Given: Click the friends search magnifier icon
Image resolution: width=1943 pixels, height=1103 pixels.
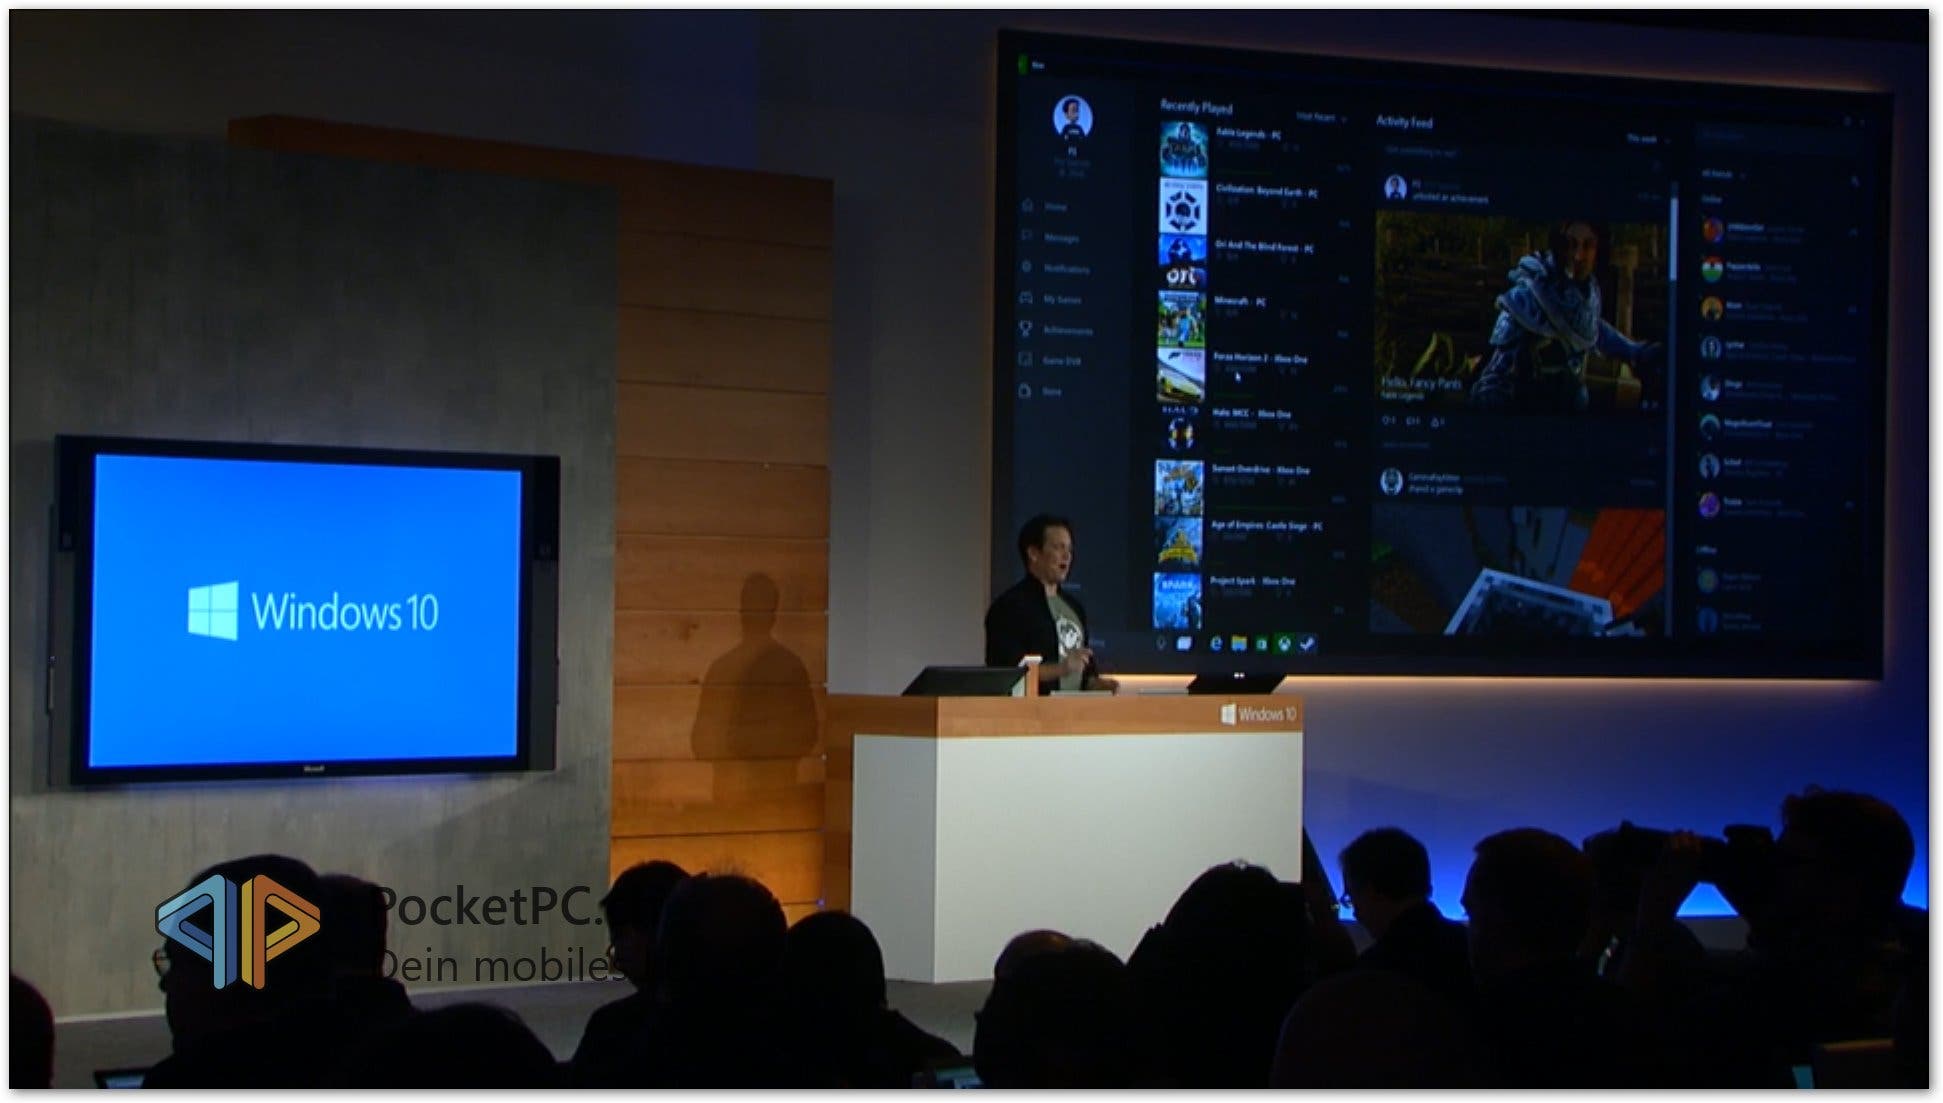Looking at the screenshot, I should coord(1855,181).
